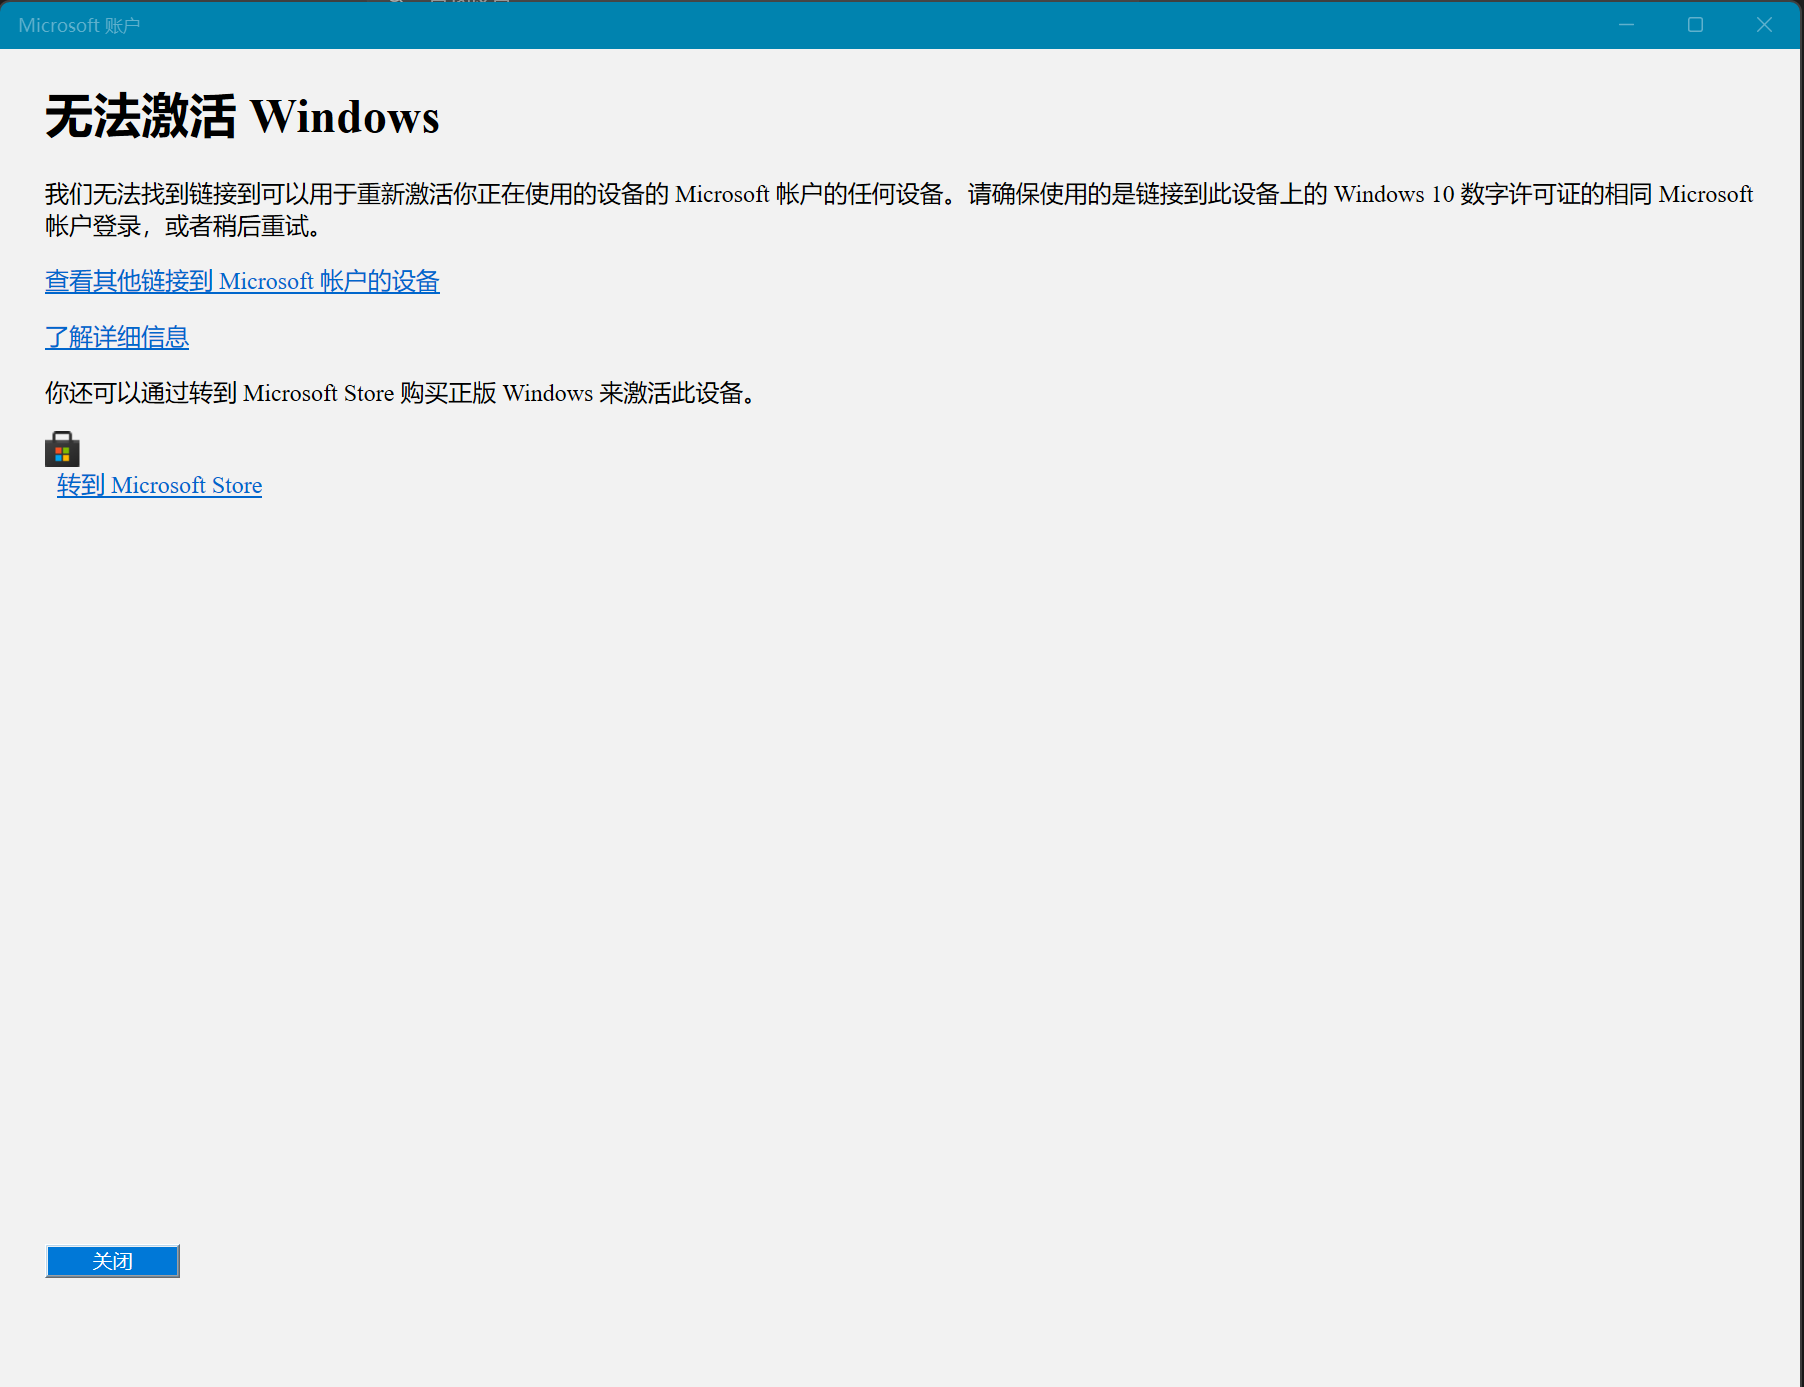Screen dimensions: 1804x1387
Task: Open the 了解详细信息 link
Action: 117,337
